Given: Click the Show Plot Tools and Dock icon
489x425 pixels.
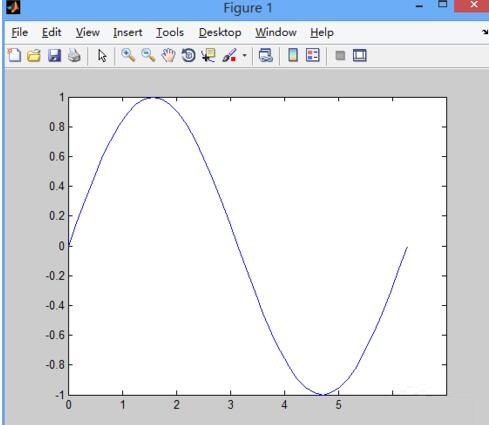Looking at the screenshot, I should click(360, 55).
